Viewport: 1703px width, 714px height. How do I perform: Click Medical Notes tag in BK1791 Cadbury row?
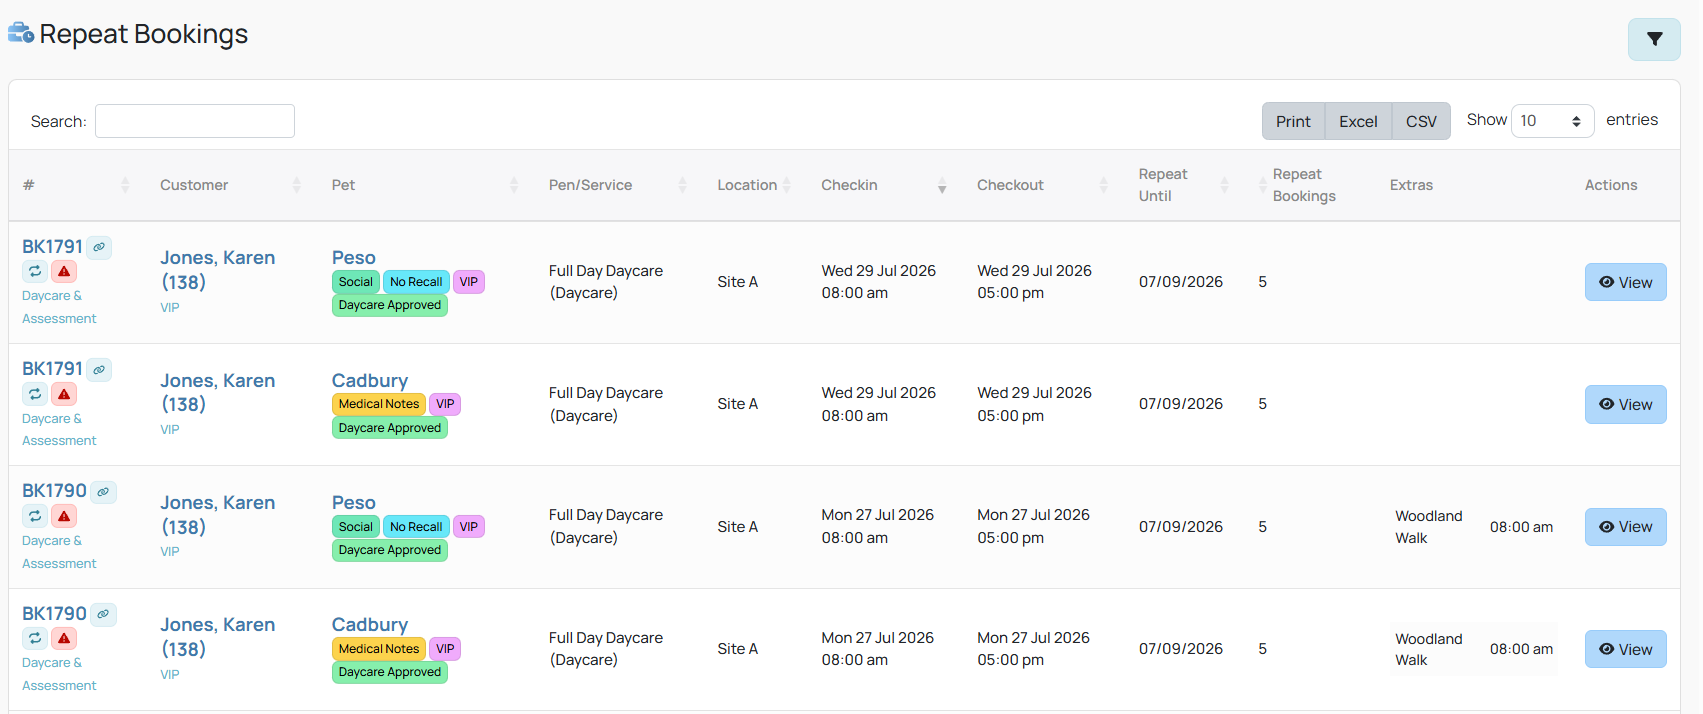(379, 404)
